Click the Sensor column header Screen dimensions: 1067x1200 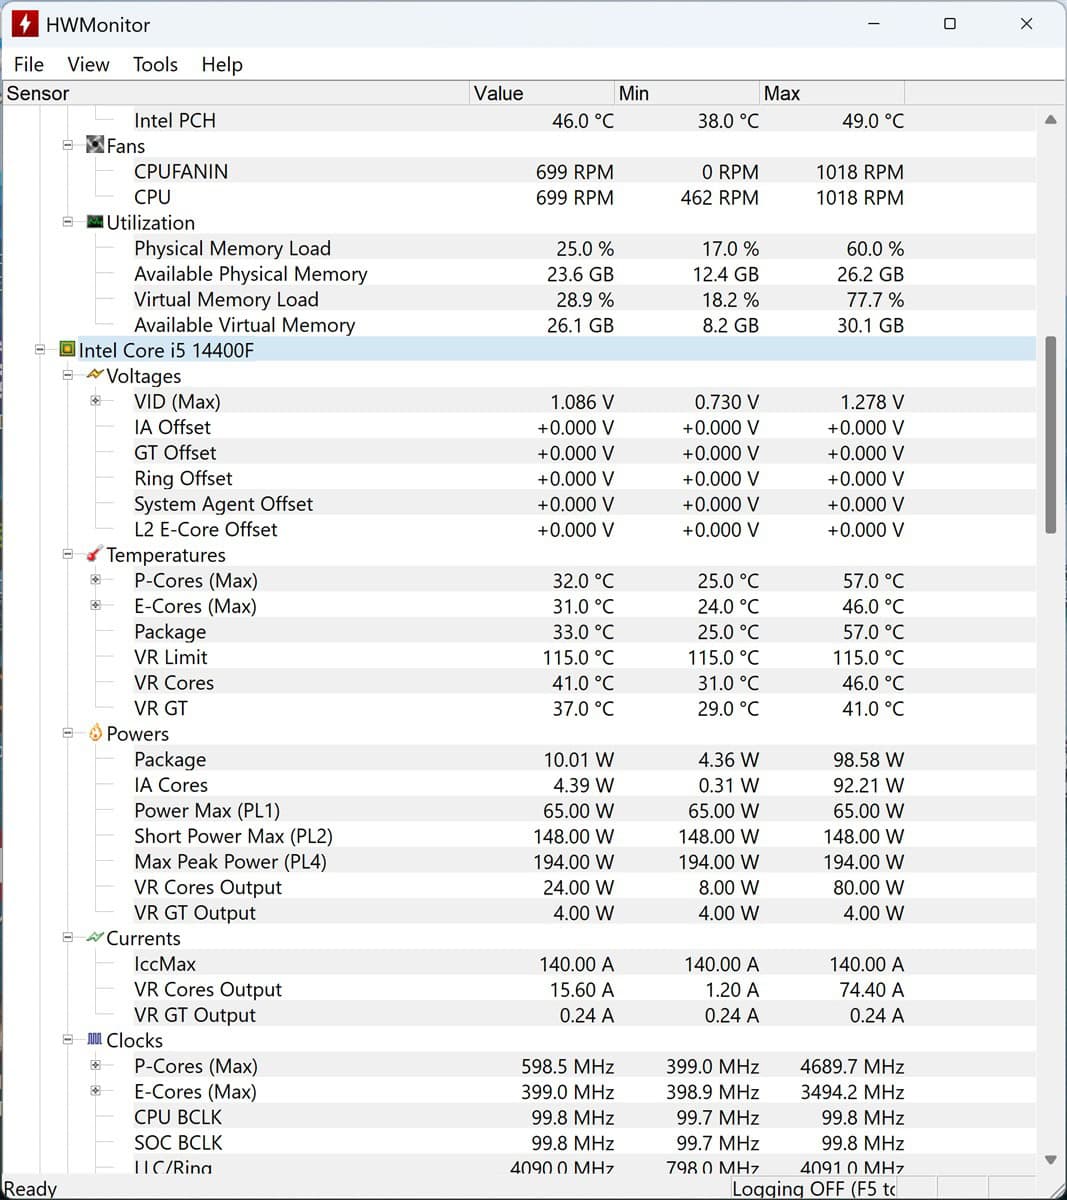[x=235, y=93]
